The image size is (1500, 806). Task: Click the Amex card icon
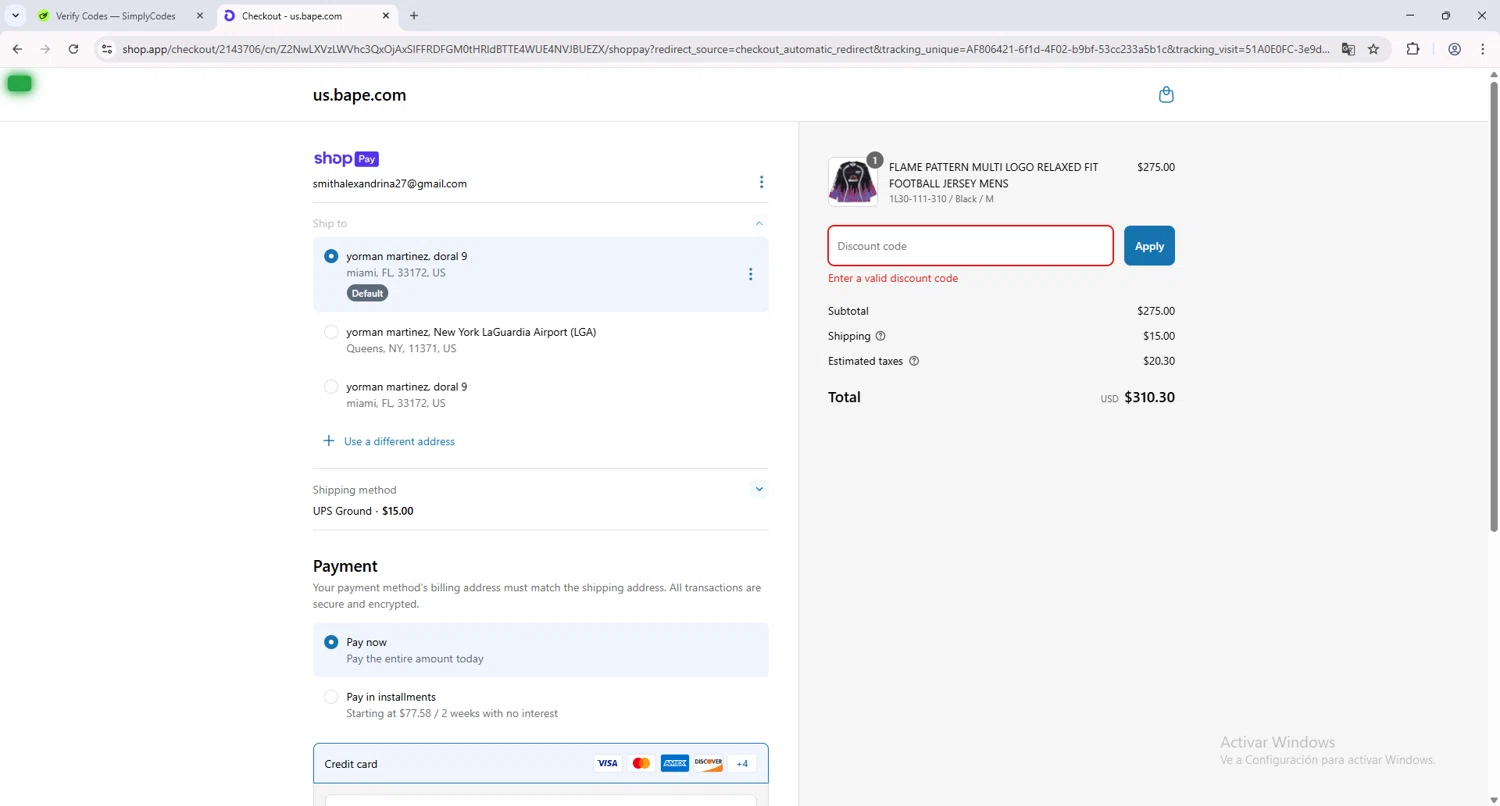click(675, 763)
